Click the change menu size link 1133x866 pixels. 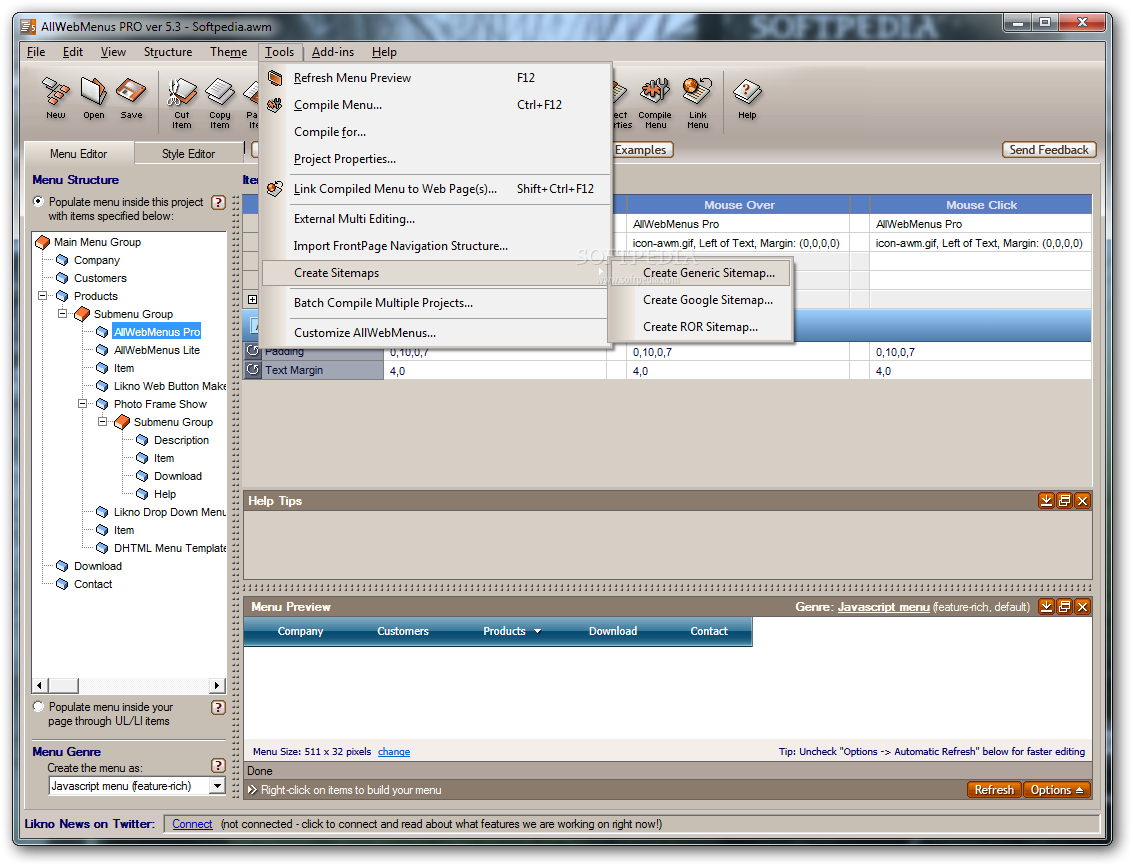click(x=394, y=752)
